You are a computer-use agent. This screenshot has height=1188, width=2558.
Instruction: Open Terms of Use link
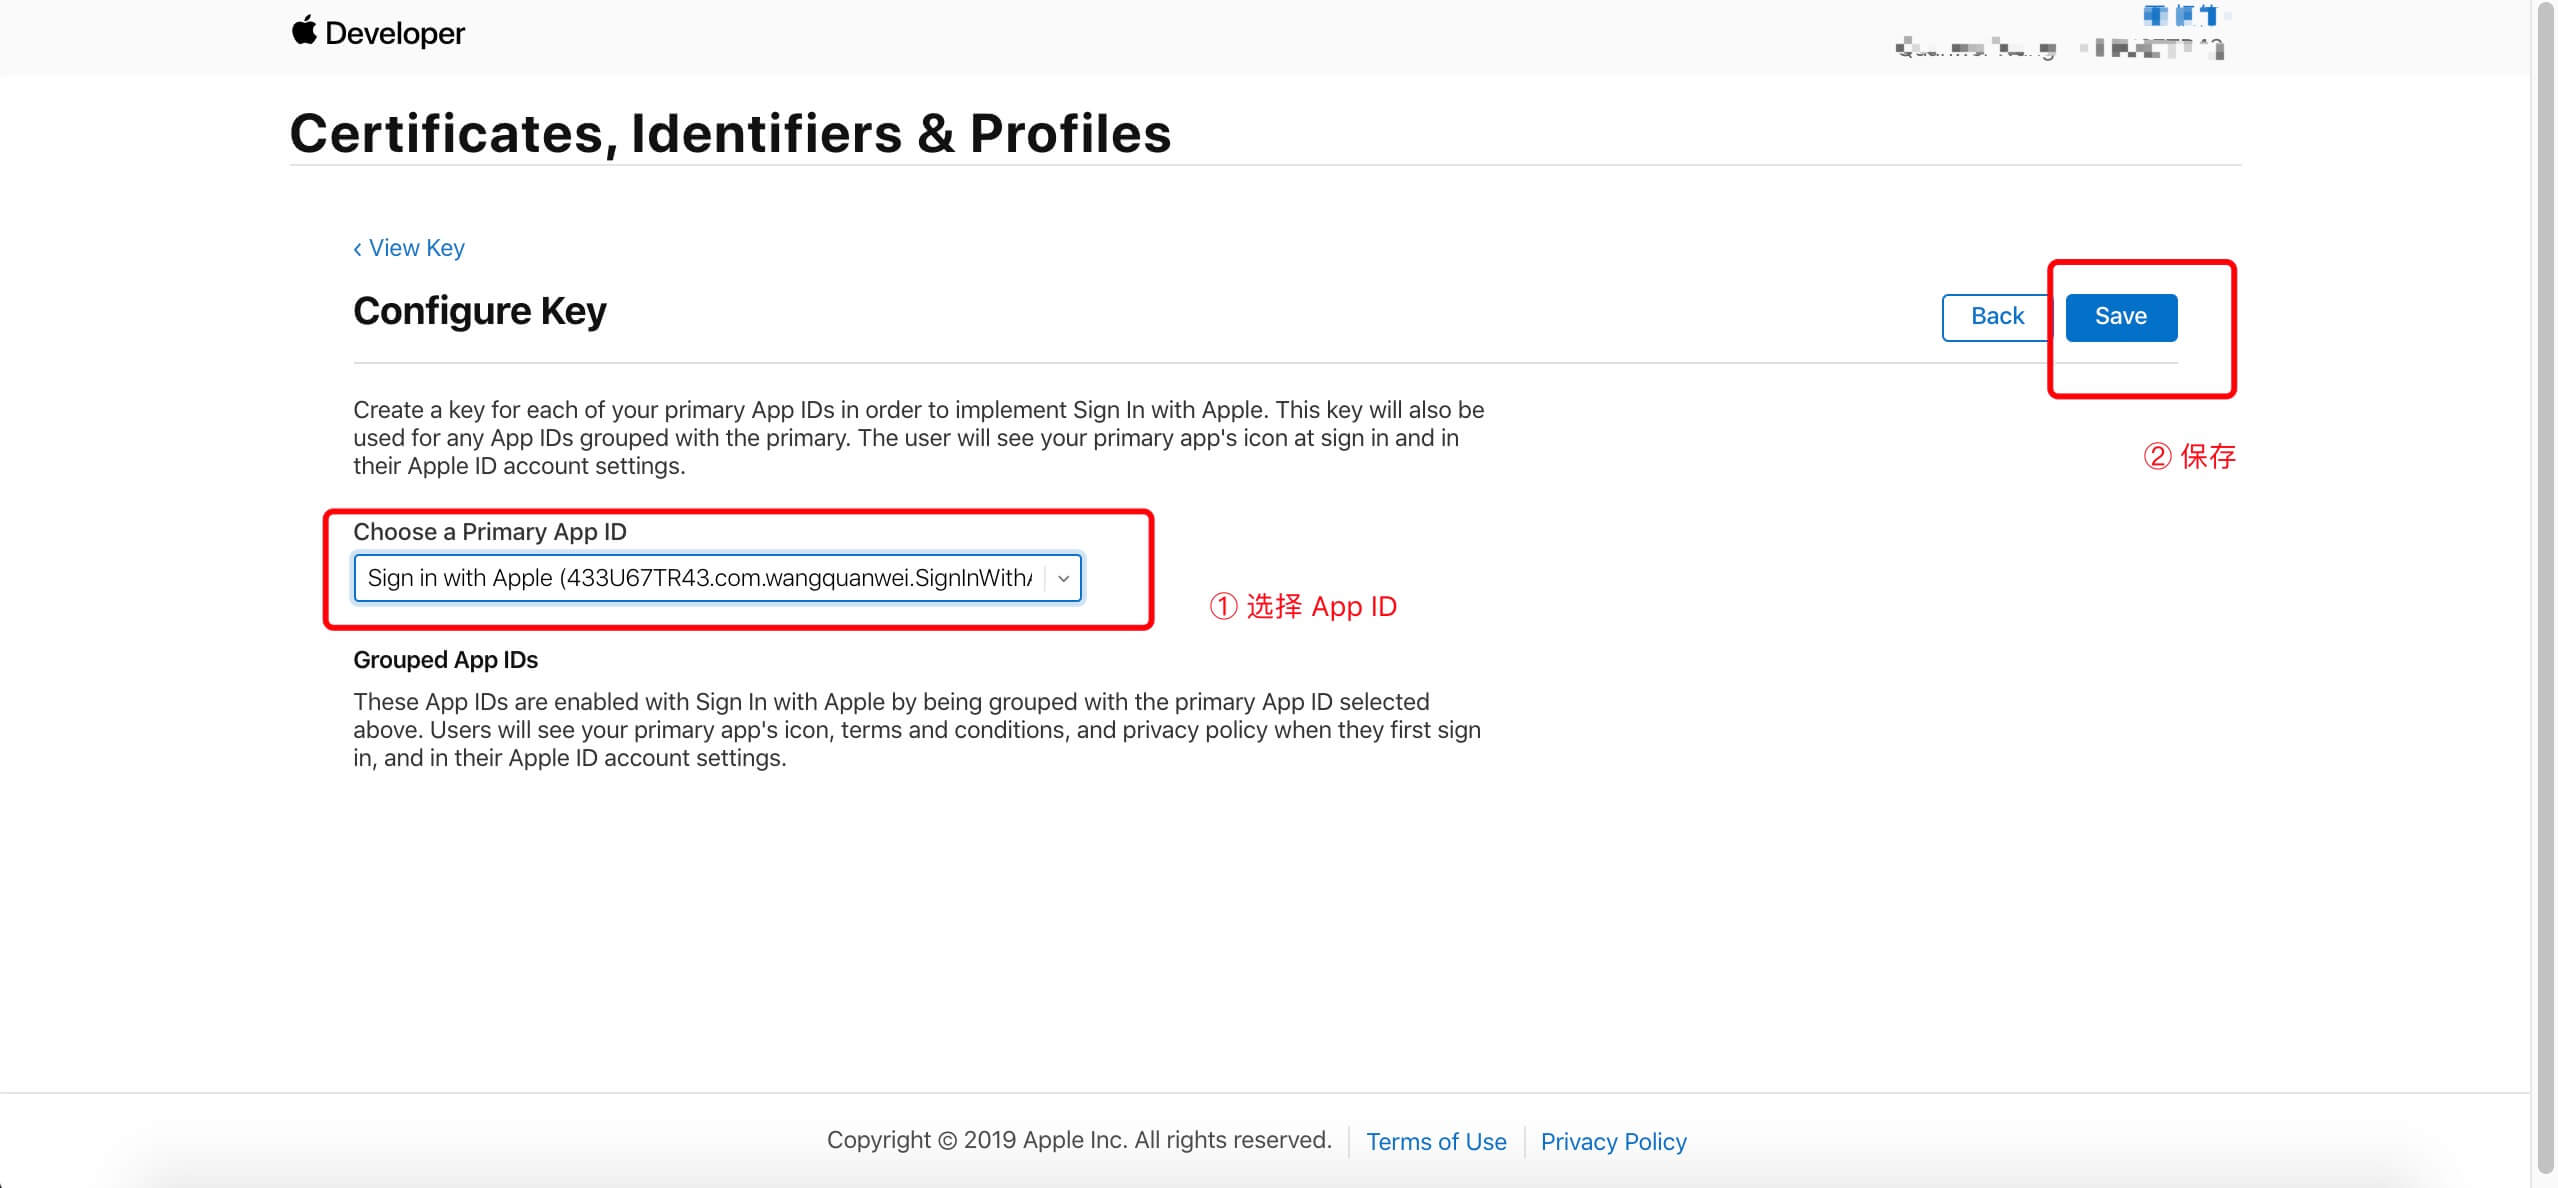click(x=1436, y=1141)
